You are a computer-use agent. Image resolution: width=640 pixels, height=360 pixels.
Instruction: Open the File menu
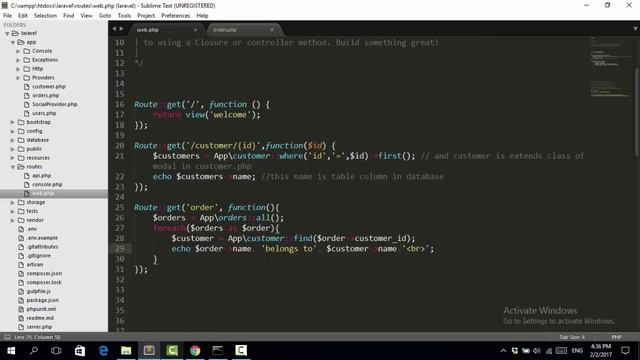click(x=7, y=16)
